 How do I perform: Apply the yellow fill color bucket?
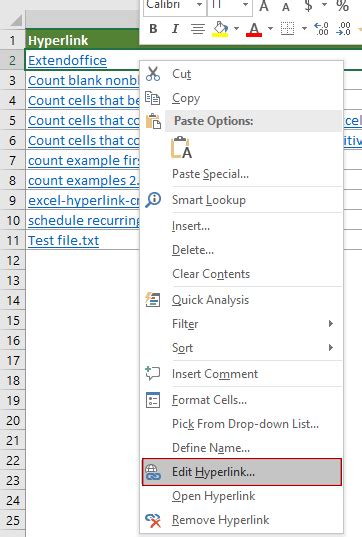pyautogui.click(x=221, y=29)
